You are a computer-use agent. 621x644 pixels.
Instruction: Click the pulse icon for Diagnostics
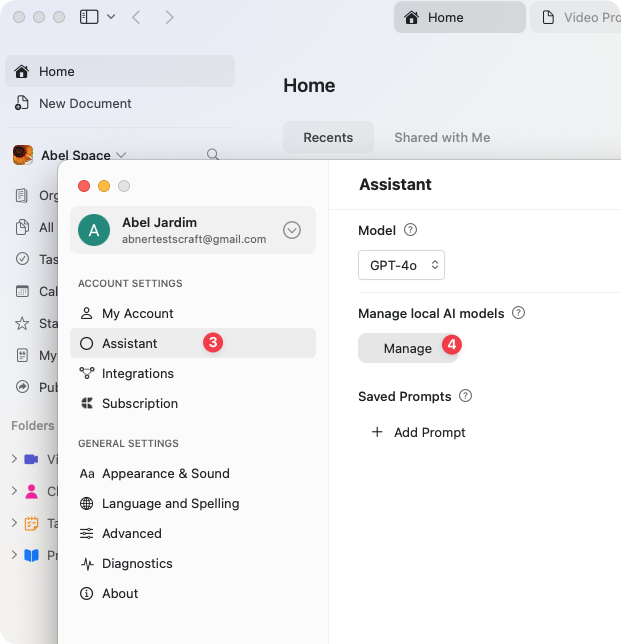click(x=87, y=564)
